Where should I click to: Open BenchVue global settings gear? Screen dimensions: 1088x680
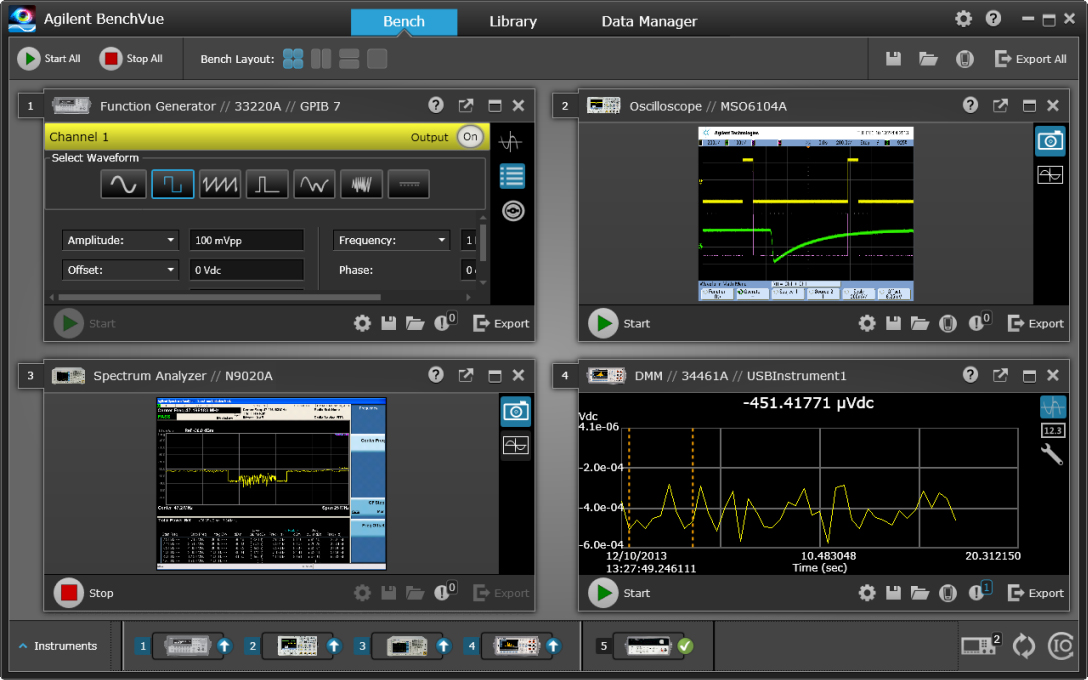pyautogui.click(x=963, y=19)
